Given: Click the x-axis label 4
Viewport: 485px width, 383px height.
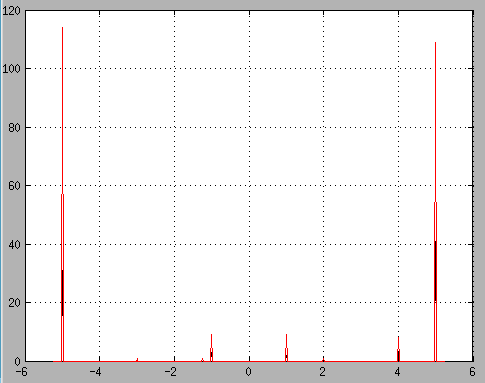Looking at the screenshot, I should pos(397,372).
